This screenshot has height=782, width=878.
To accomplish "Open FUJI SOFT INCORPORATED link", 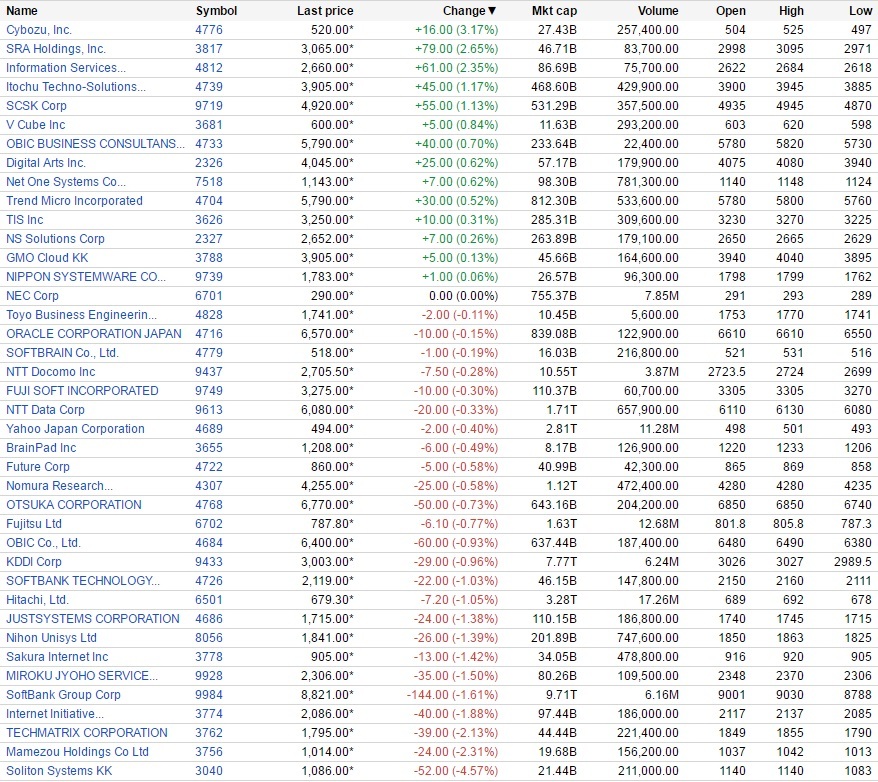I will [82, 391].
